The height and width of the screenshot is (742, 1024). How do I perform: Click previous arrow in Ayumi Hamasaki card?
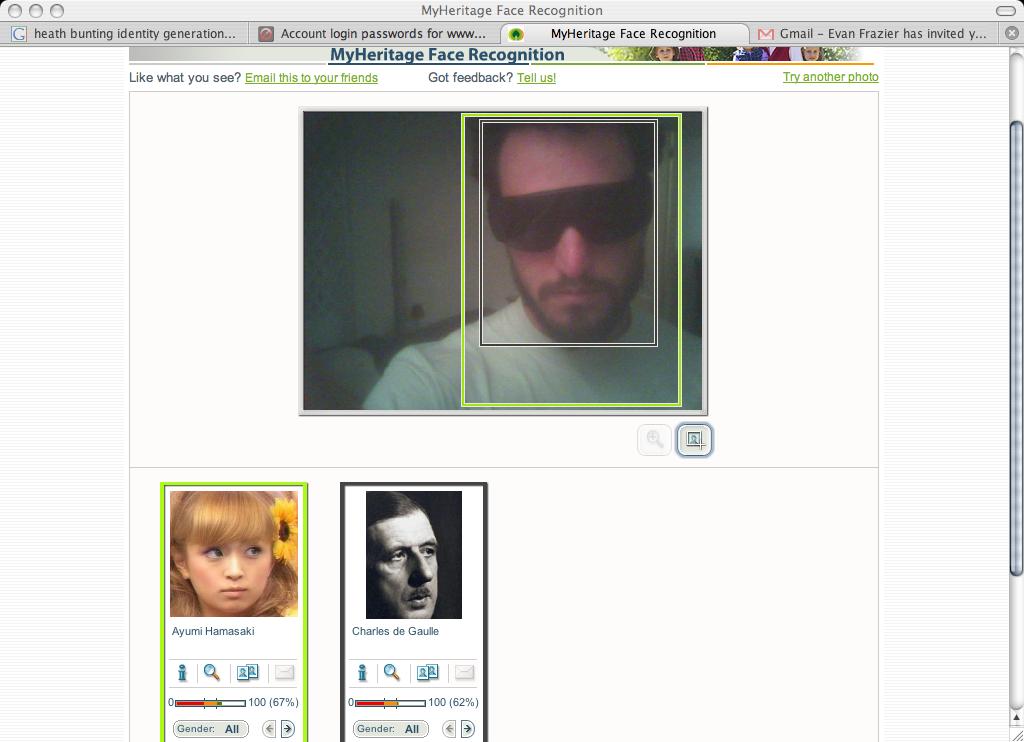tap(269, 729)
